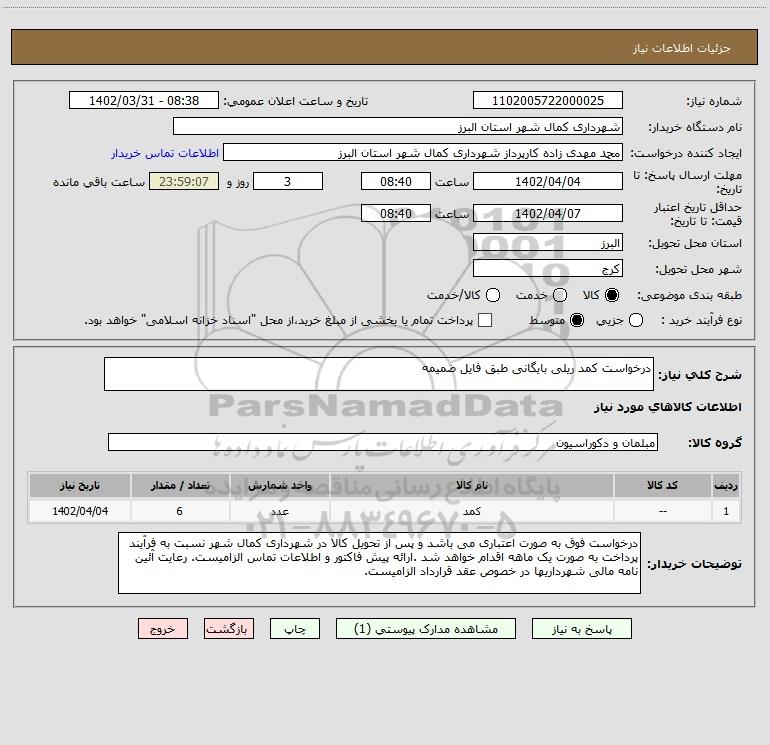Image resolution: width=770 pixels, height=745 pixels.
Task: Open the اطلاعات تماس خریدار link
Action: (x=165, y=153)
